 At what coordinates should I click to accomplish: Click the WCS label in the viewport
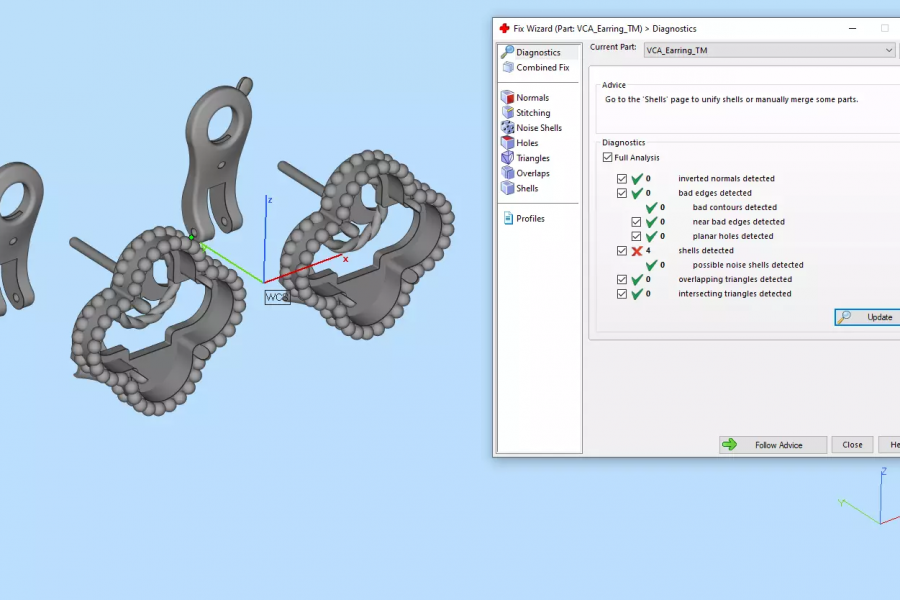(x=277, y=297)
